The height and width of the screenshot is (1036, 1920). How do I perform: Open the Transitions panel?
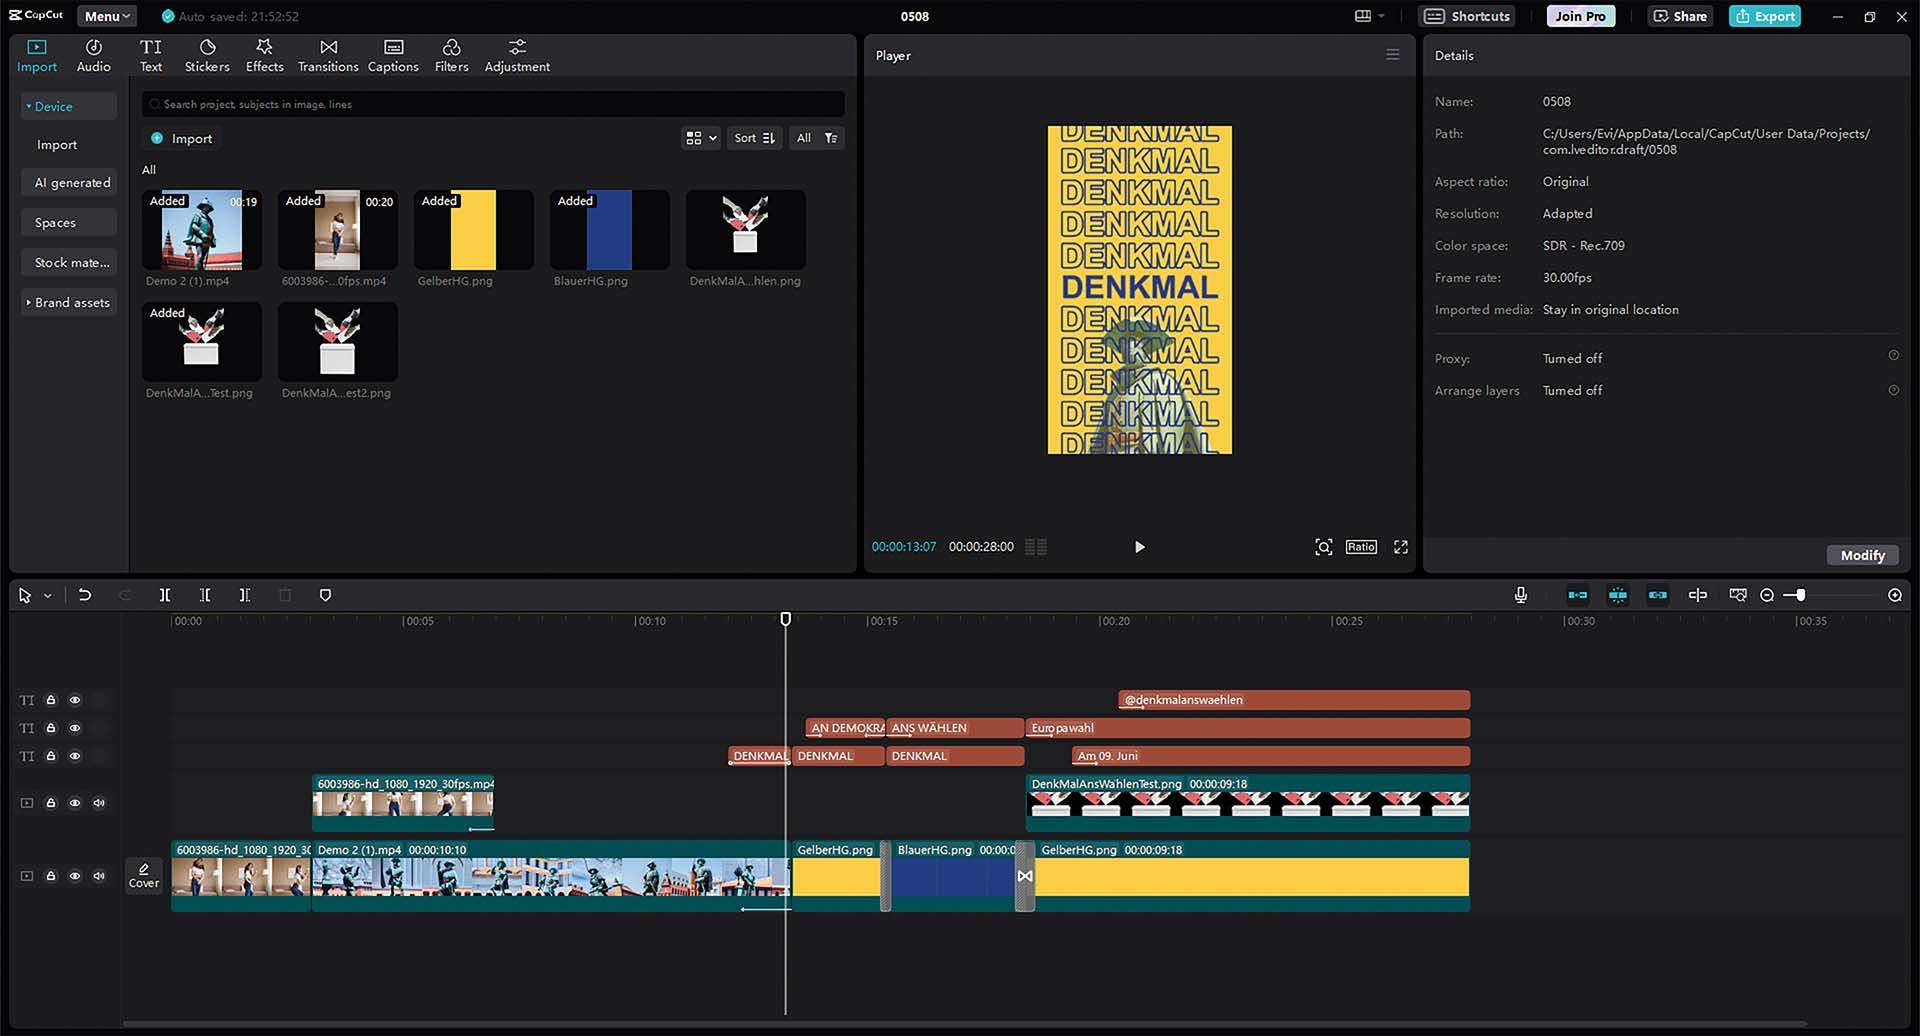(x=328, y=55)
